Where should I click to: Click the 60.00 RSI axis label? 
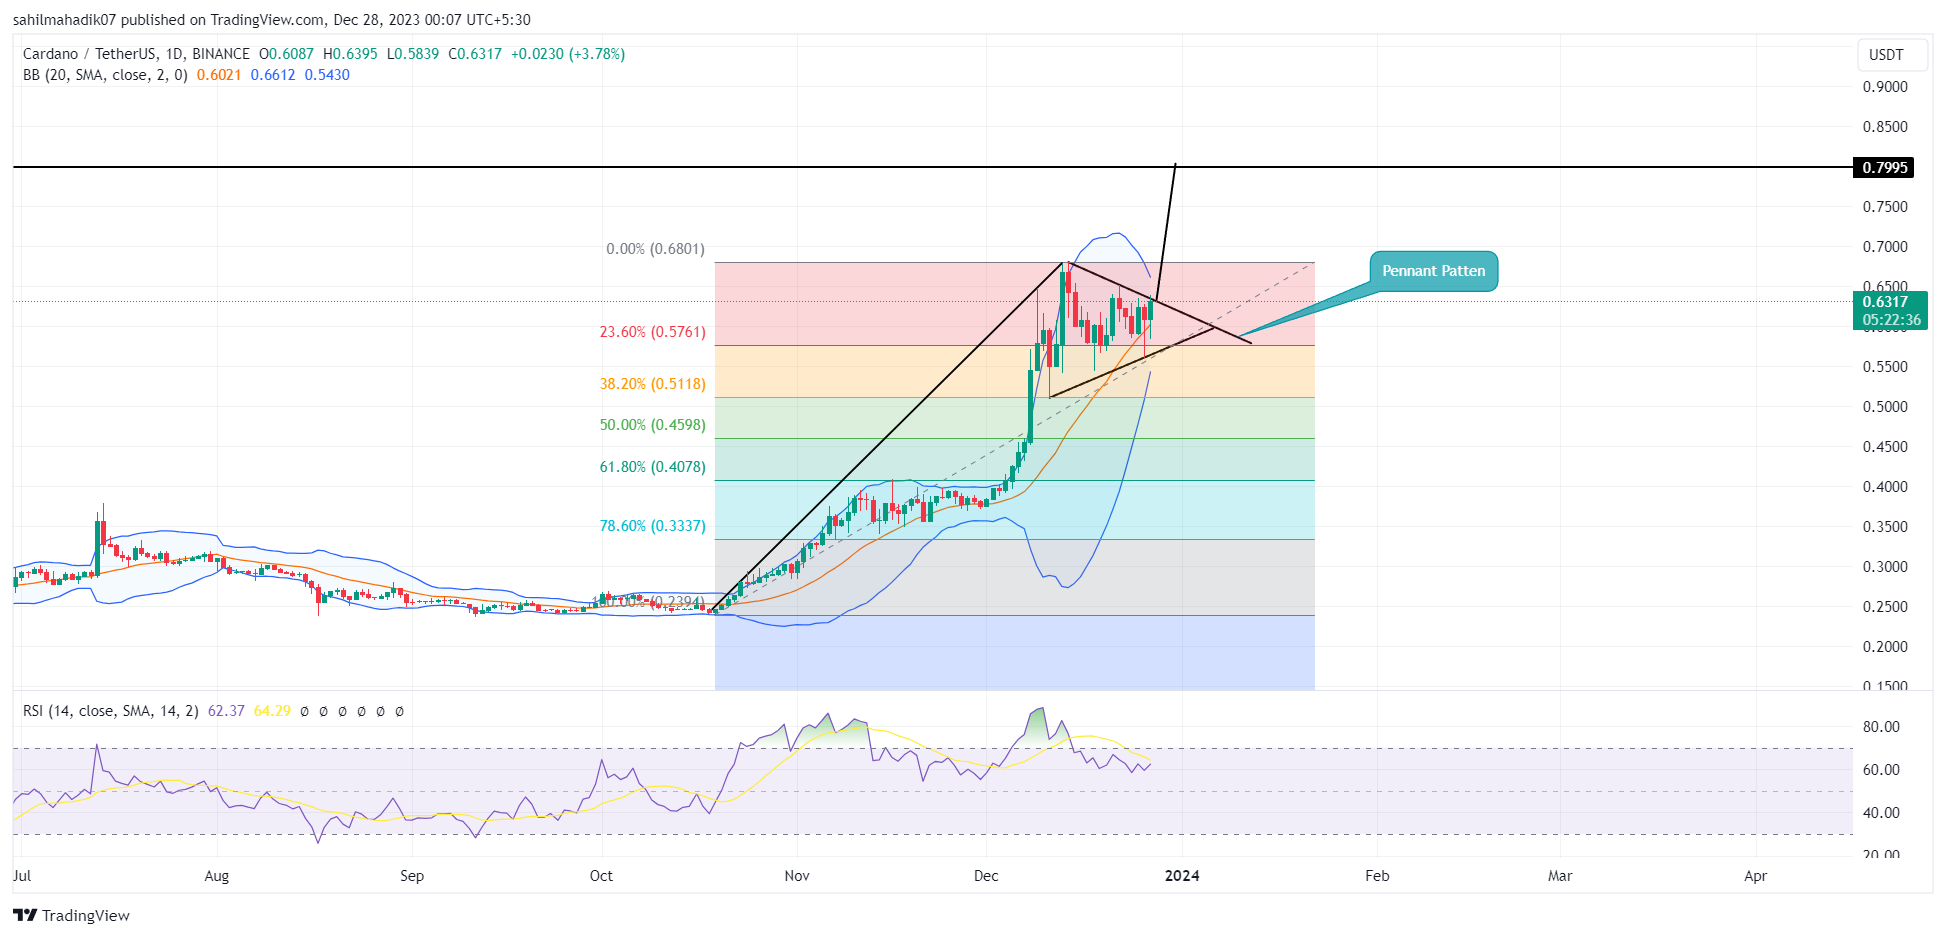pos(1881,770)
